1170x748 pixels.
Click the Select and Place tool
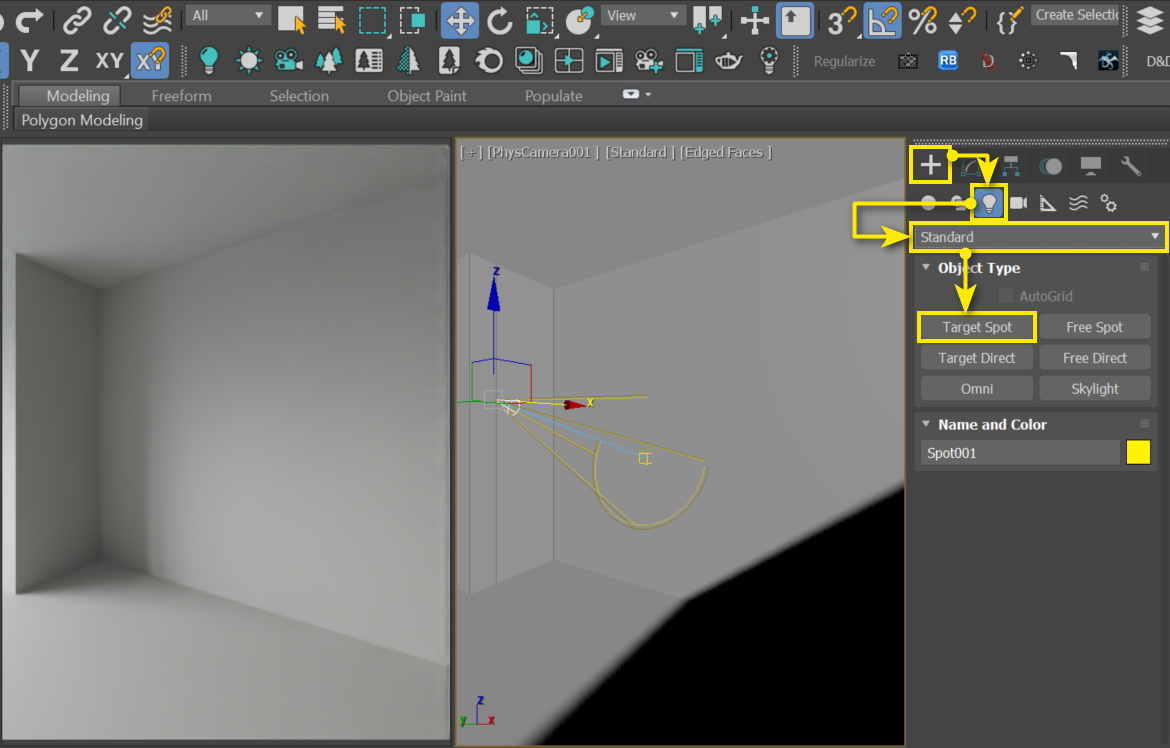point(580,20)
